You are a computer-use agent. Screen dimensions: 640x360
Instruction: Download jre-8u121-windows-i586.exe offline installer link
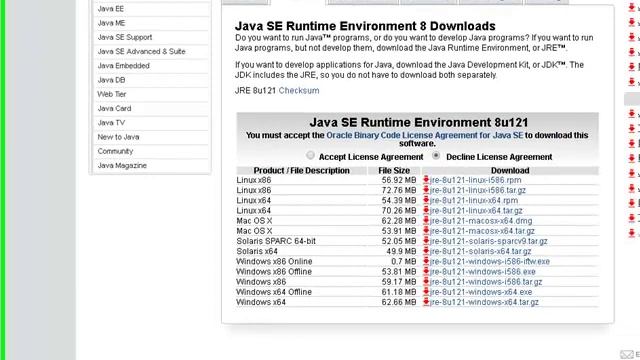pos(482,271)
